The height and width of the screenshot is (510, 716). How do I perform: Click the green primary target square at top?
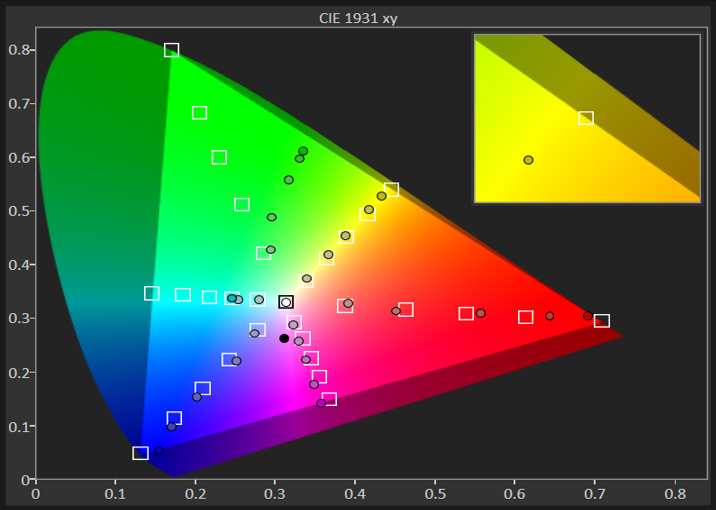pyautogui.click(x=171, y=50)
